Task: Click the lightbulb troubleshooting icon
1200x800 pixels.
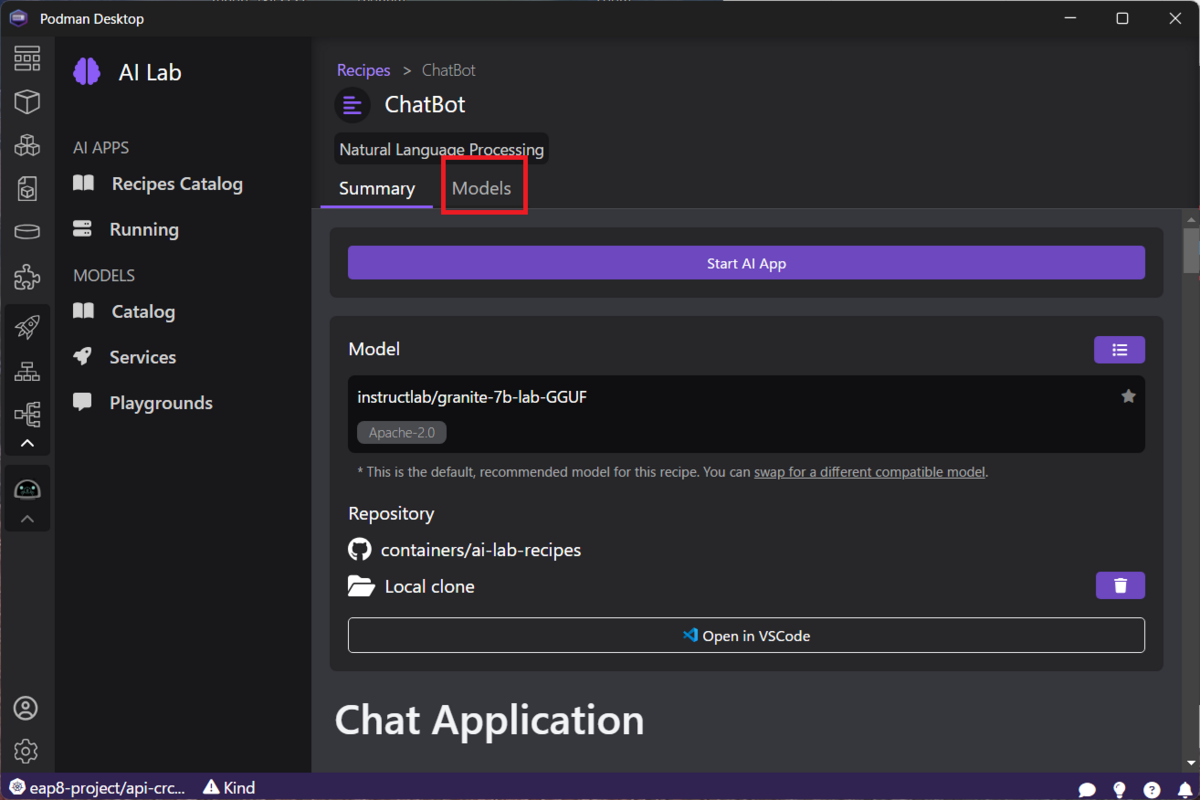Action: (1120, 789)
